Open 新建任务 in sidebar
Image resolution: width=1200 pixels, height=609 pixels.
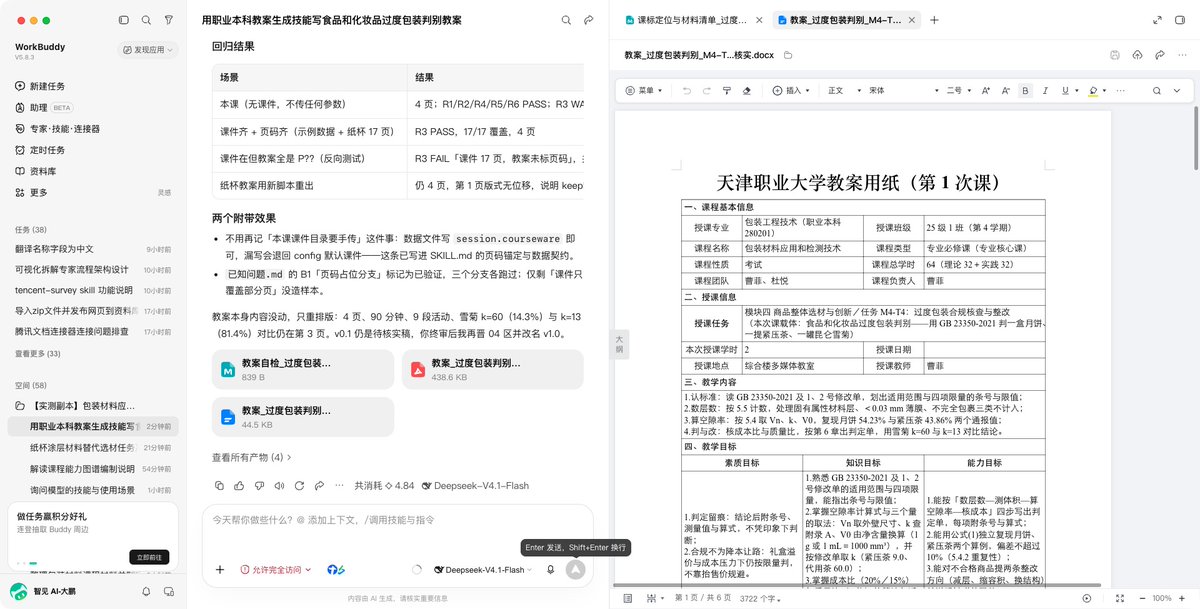click(x=47, y=87)
